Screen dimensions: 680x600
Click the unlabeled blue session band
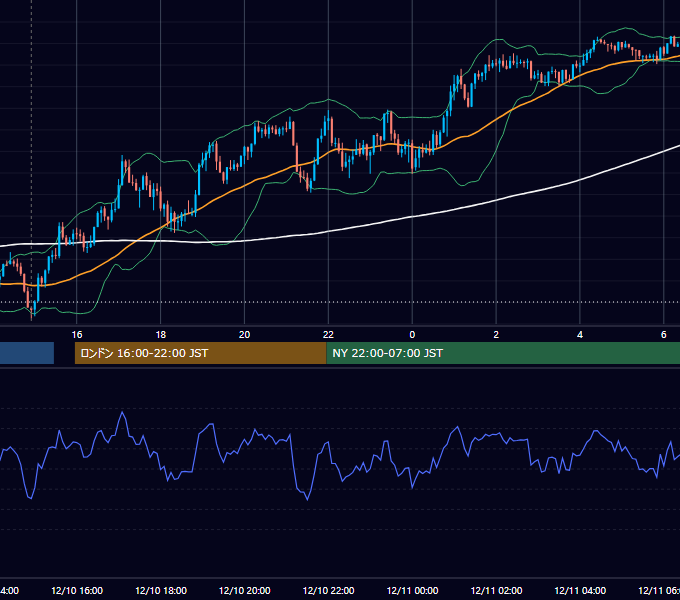(x=27, y=353)
